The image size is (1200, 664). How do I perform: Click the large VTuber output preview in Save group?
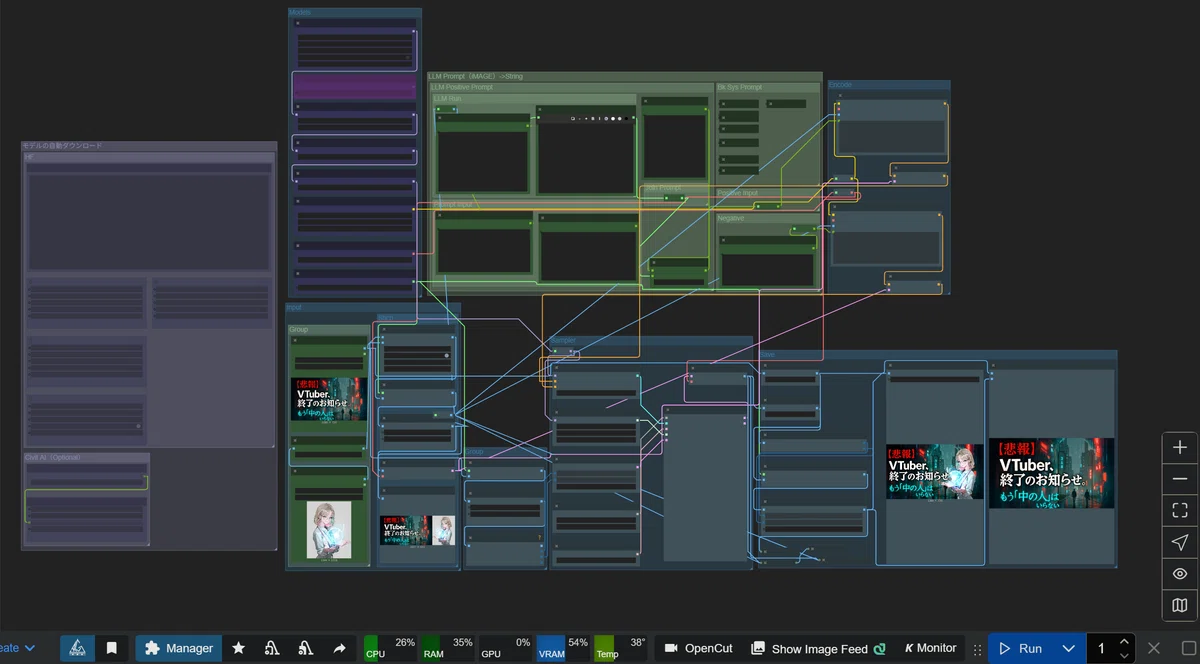[x=1051, y=473]
